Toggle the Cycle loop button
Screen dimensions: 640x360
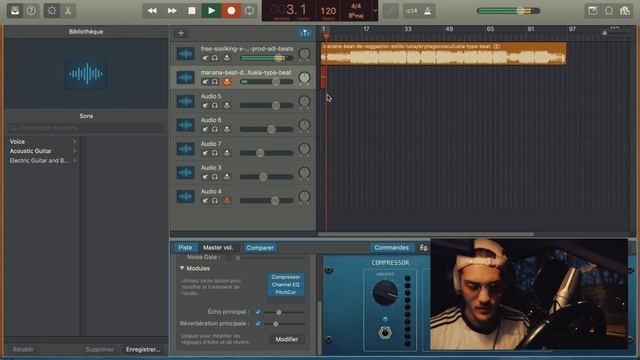pos(249,11)
